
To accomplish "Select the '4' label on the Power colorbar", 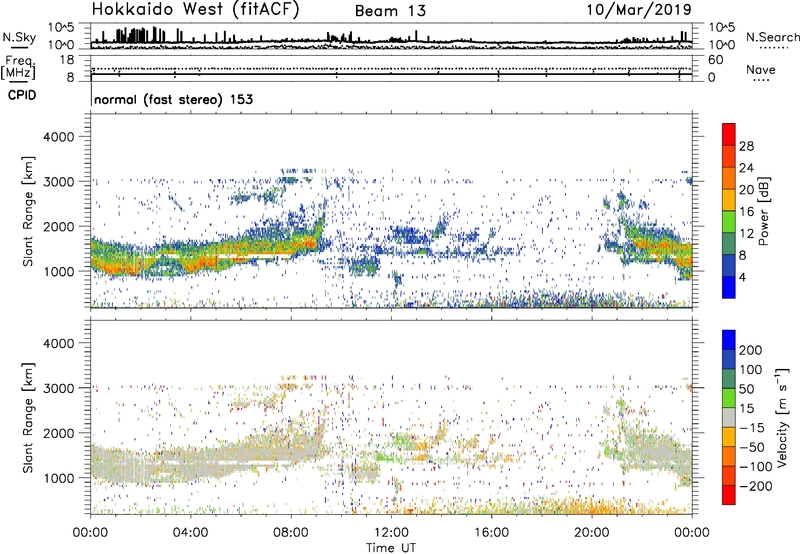I will click(742, 277).
